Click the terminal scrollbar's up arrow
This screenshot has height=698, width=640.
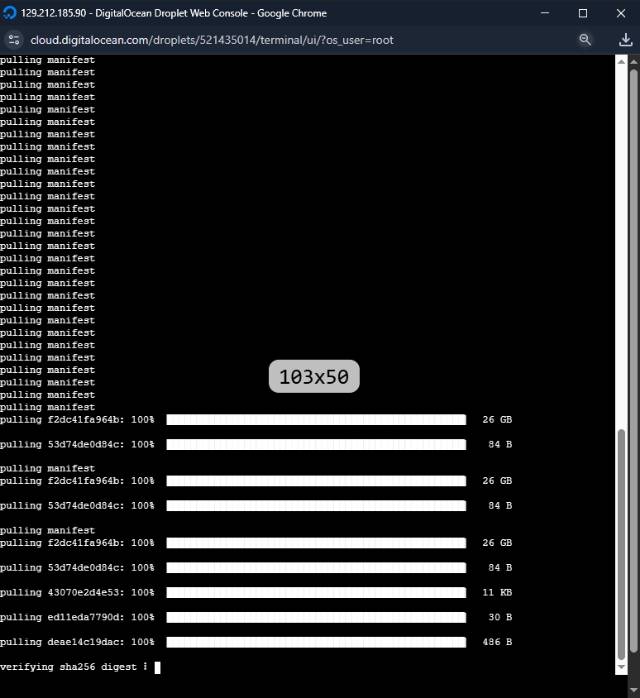click(622, 61)
